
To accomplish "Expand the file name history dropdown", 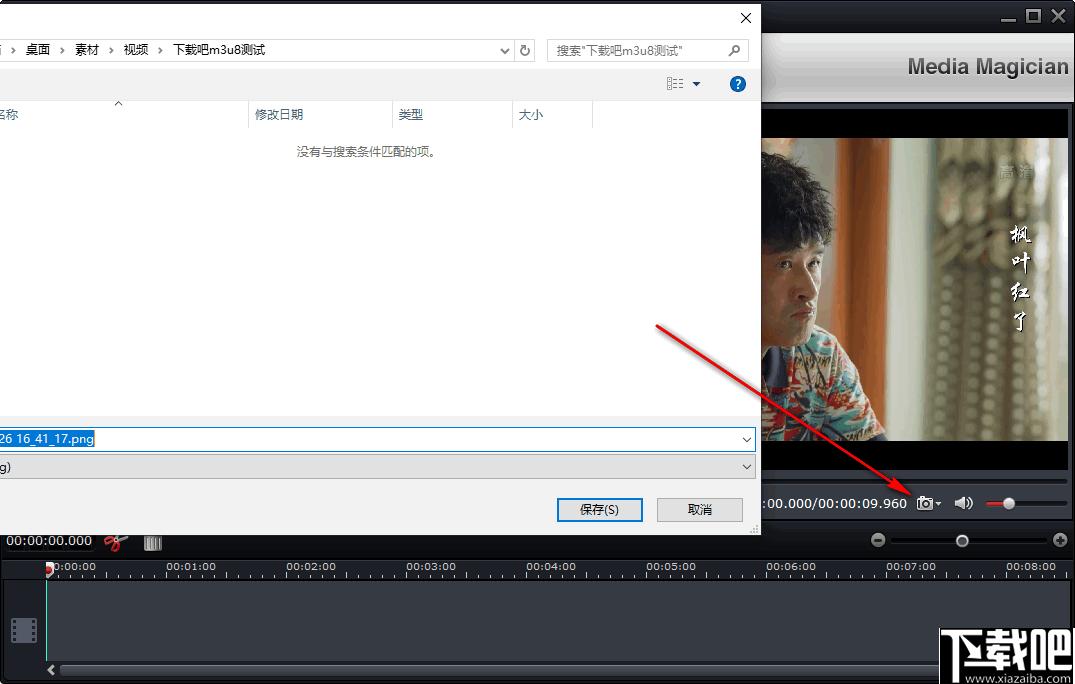I will click(747, 439).
